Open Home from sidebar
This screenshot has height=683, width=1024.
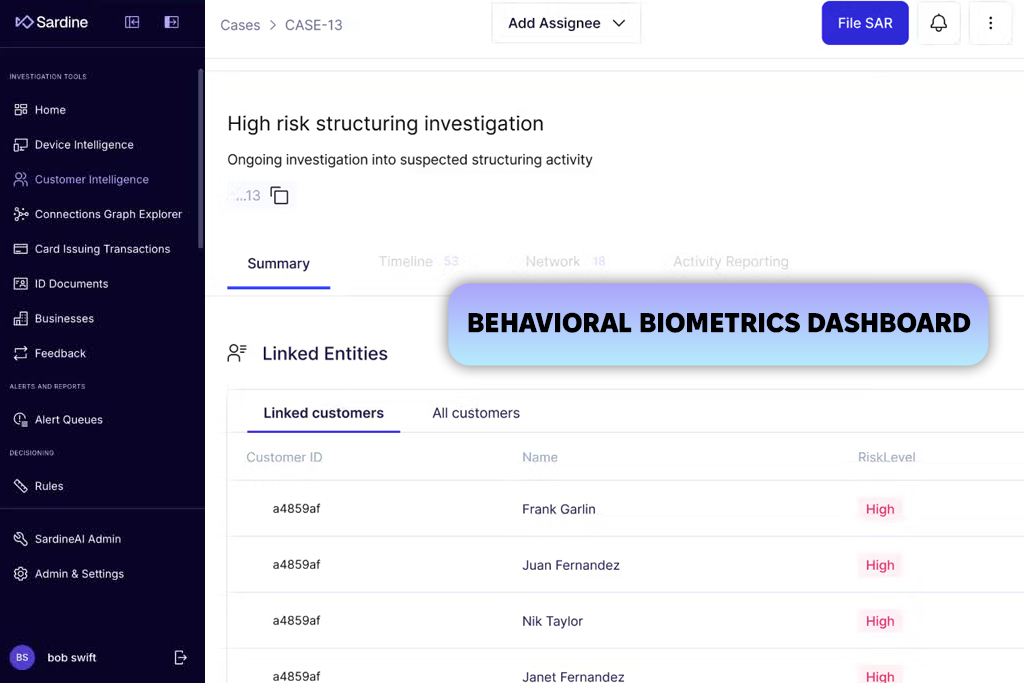click(x=50, y=110)
